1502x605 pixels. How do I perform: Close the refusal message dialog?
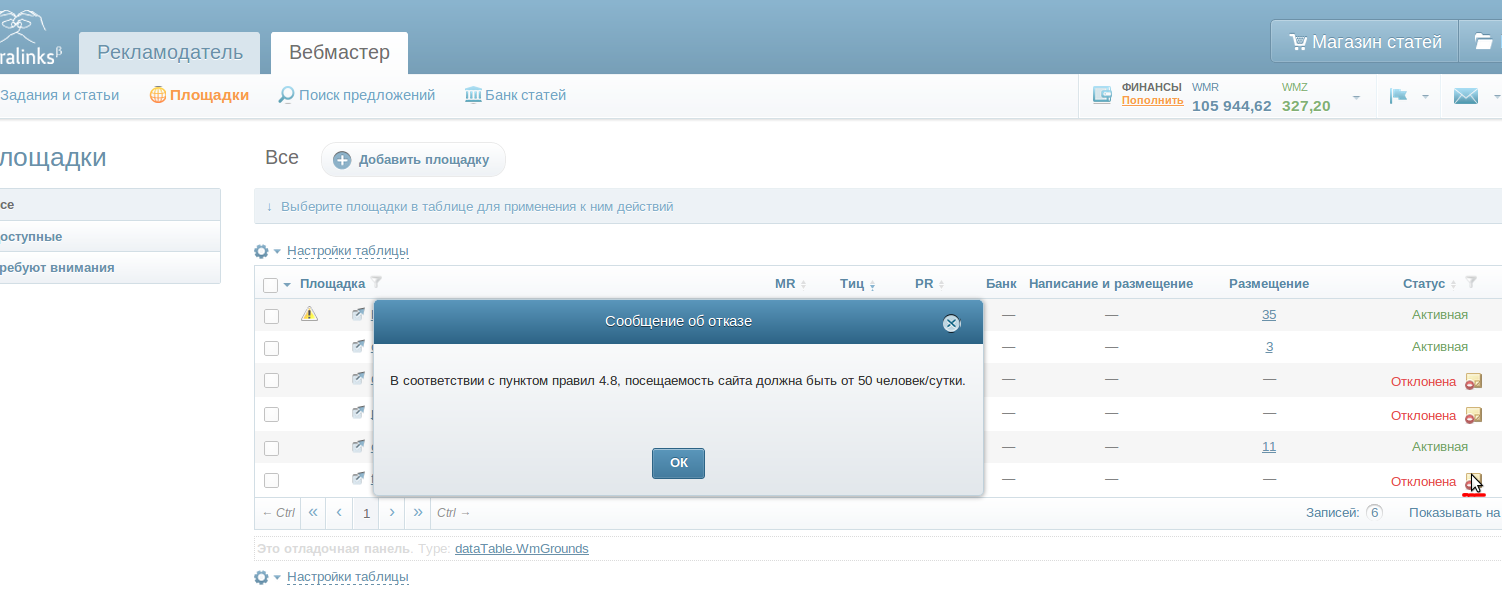pyautogui.click(x=951, y=323)
